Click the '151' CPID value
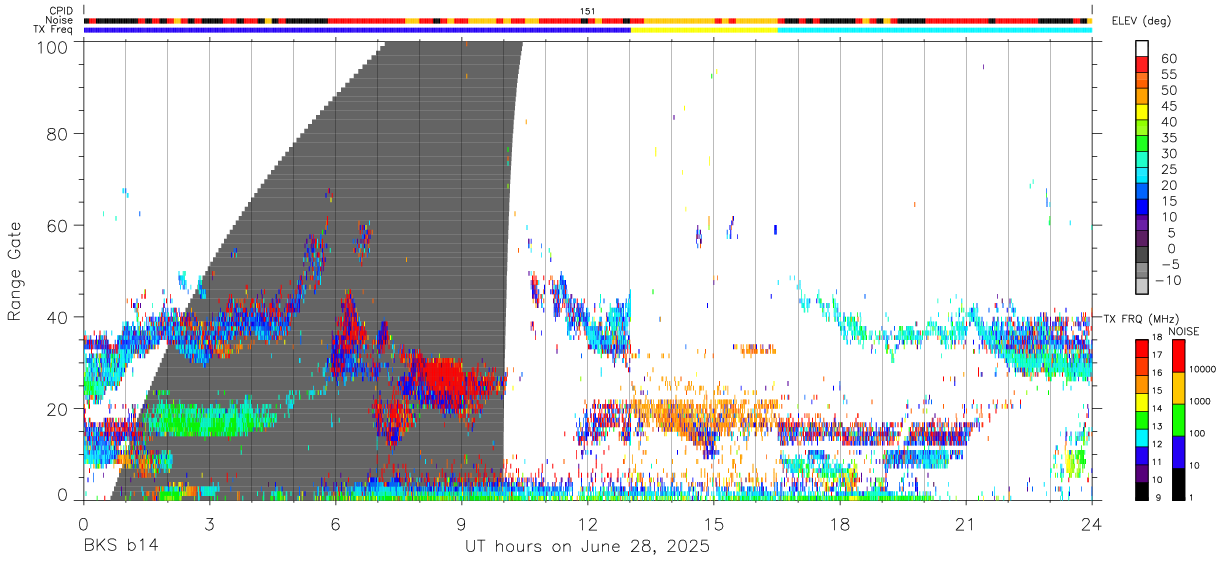This screenshot has height=567, width=1228. pyautogui.click(x=588, y=11)
